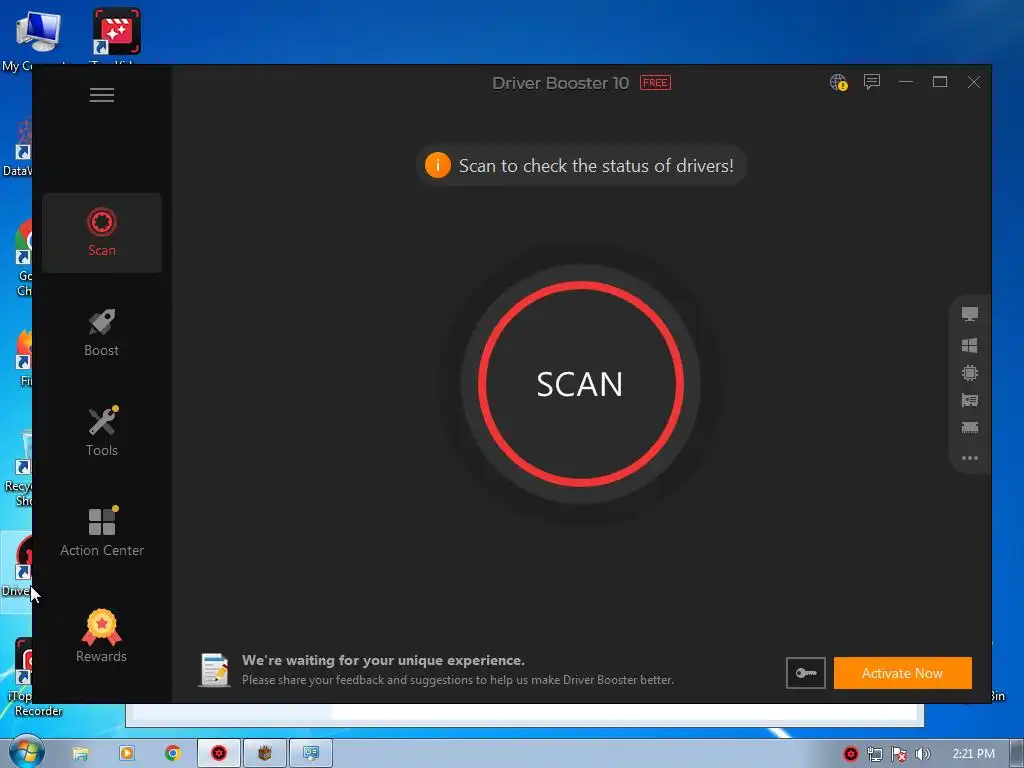Click the globe warning icon in title bar
1024x768 pixels.
(x=839, y=82)
